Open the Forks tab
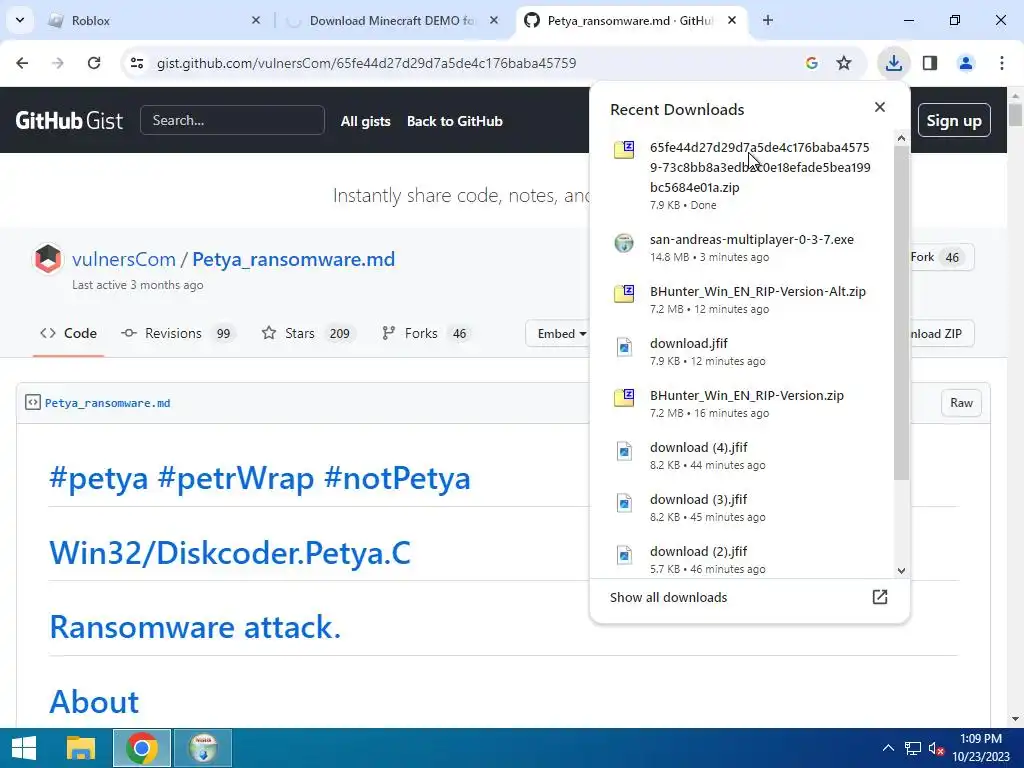 (426, 333)
